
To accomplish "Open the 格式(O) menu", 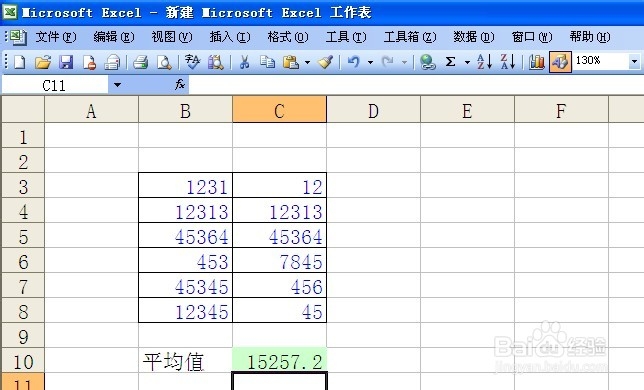I will point(288,37).
